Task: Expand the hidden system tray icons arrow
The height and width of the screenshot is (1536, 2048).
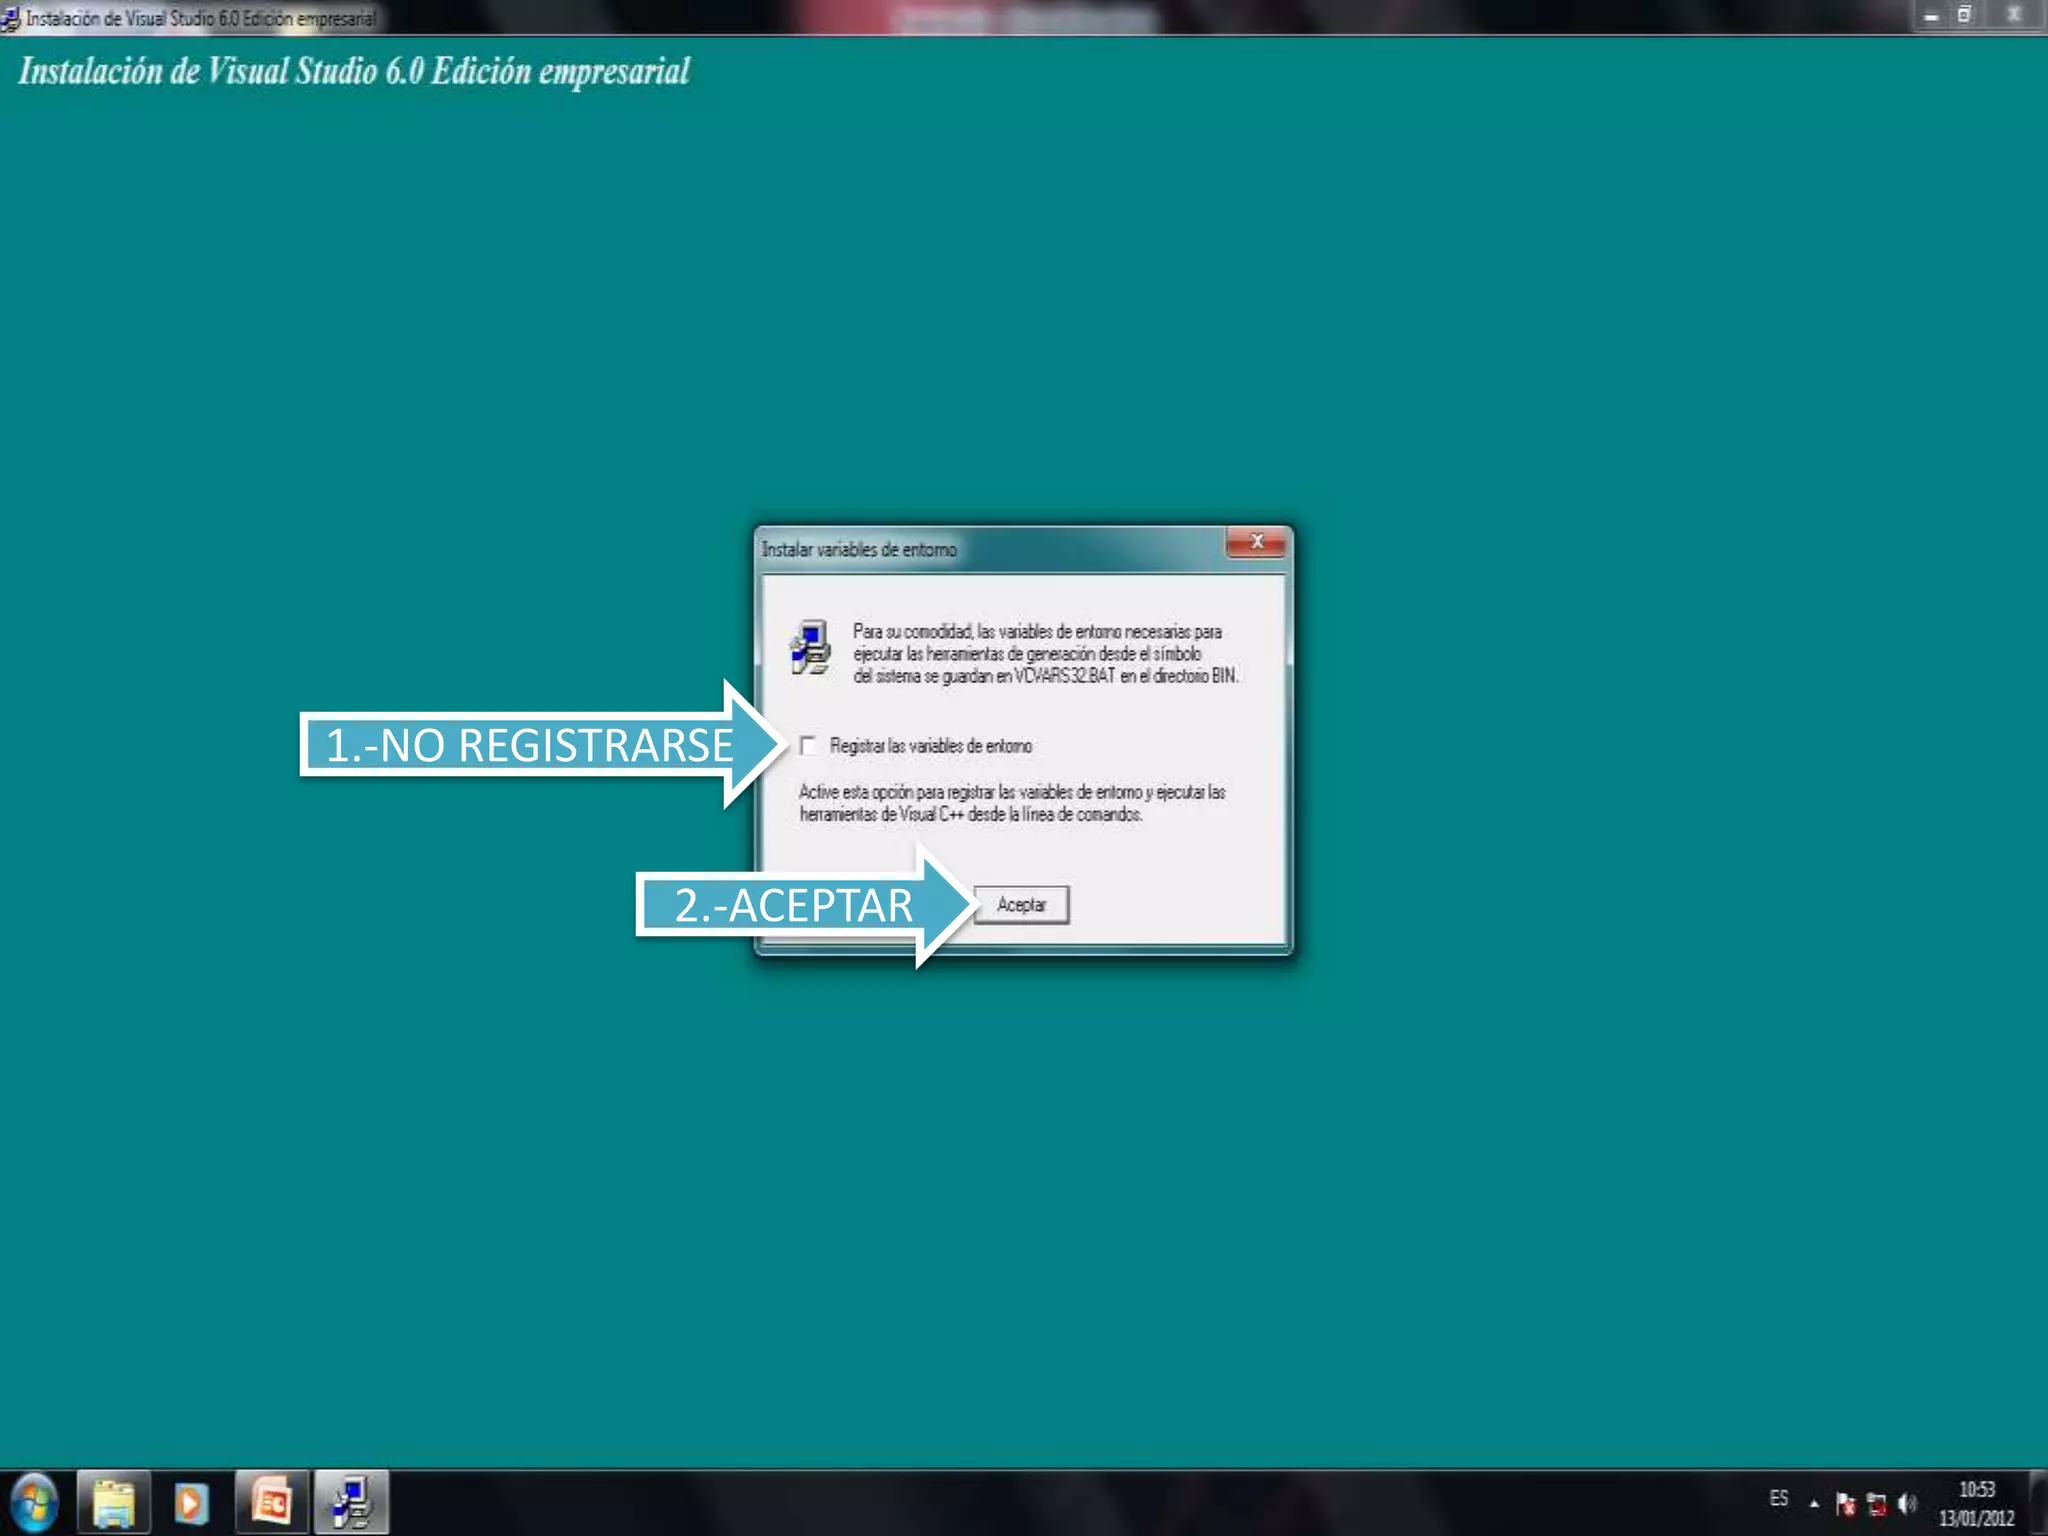Action: click(x=1814, y=1503)
